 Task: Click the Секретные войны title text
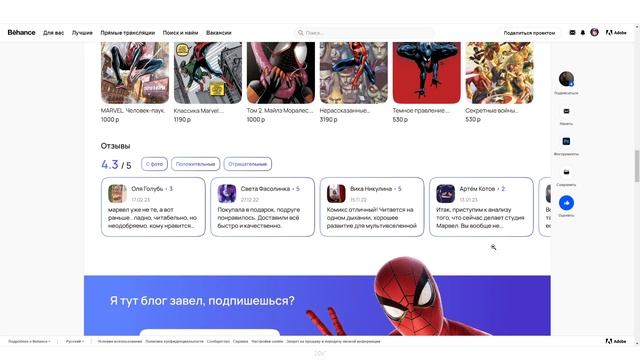coord(492,111)
